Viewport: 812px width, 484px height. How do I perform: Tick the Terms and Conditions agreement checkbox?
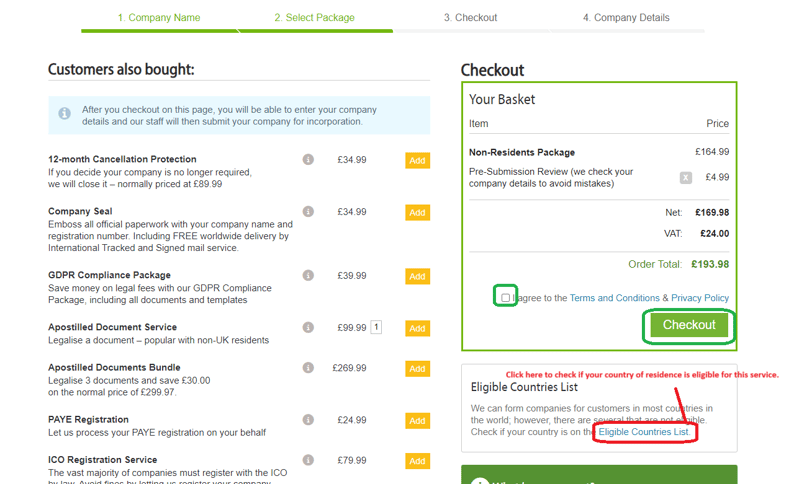pyautogui.click(x=505, y=298)
